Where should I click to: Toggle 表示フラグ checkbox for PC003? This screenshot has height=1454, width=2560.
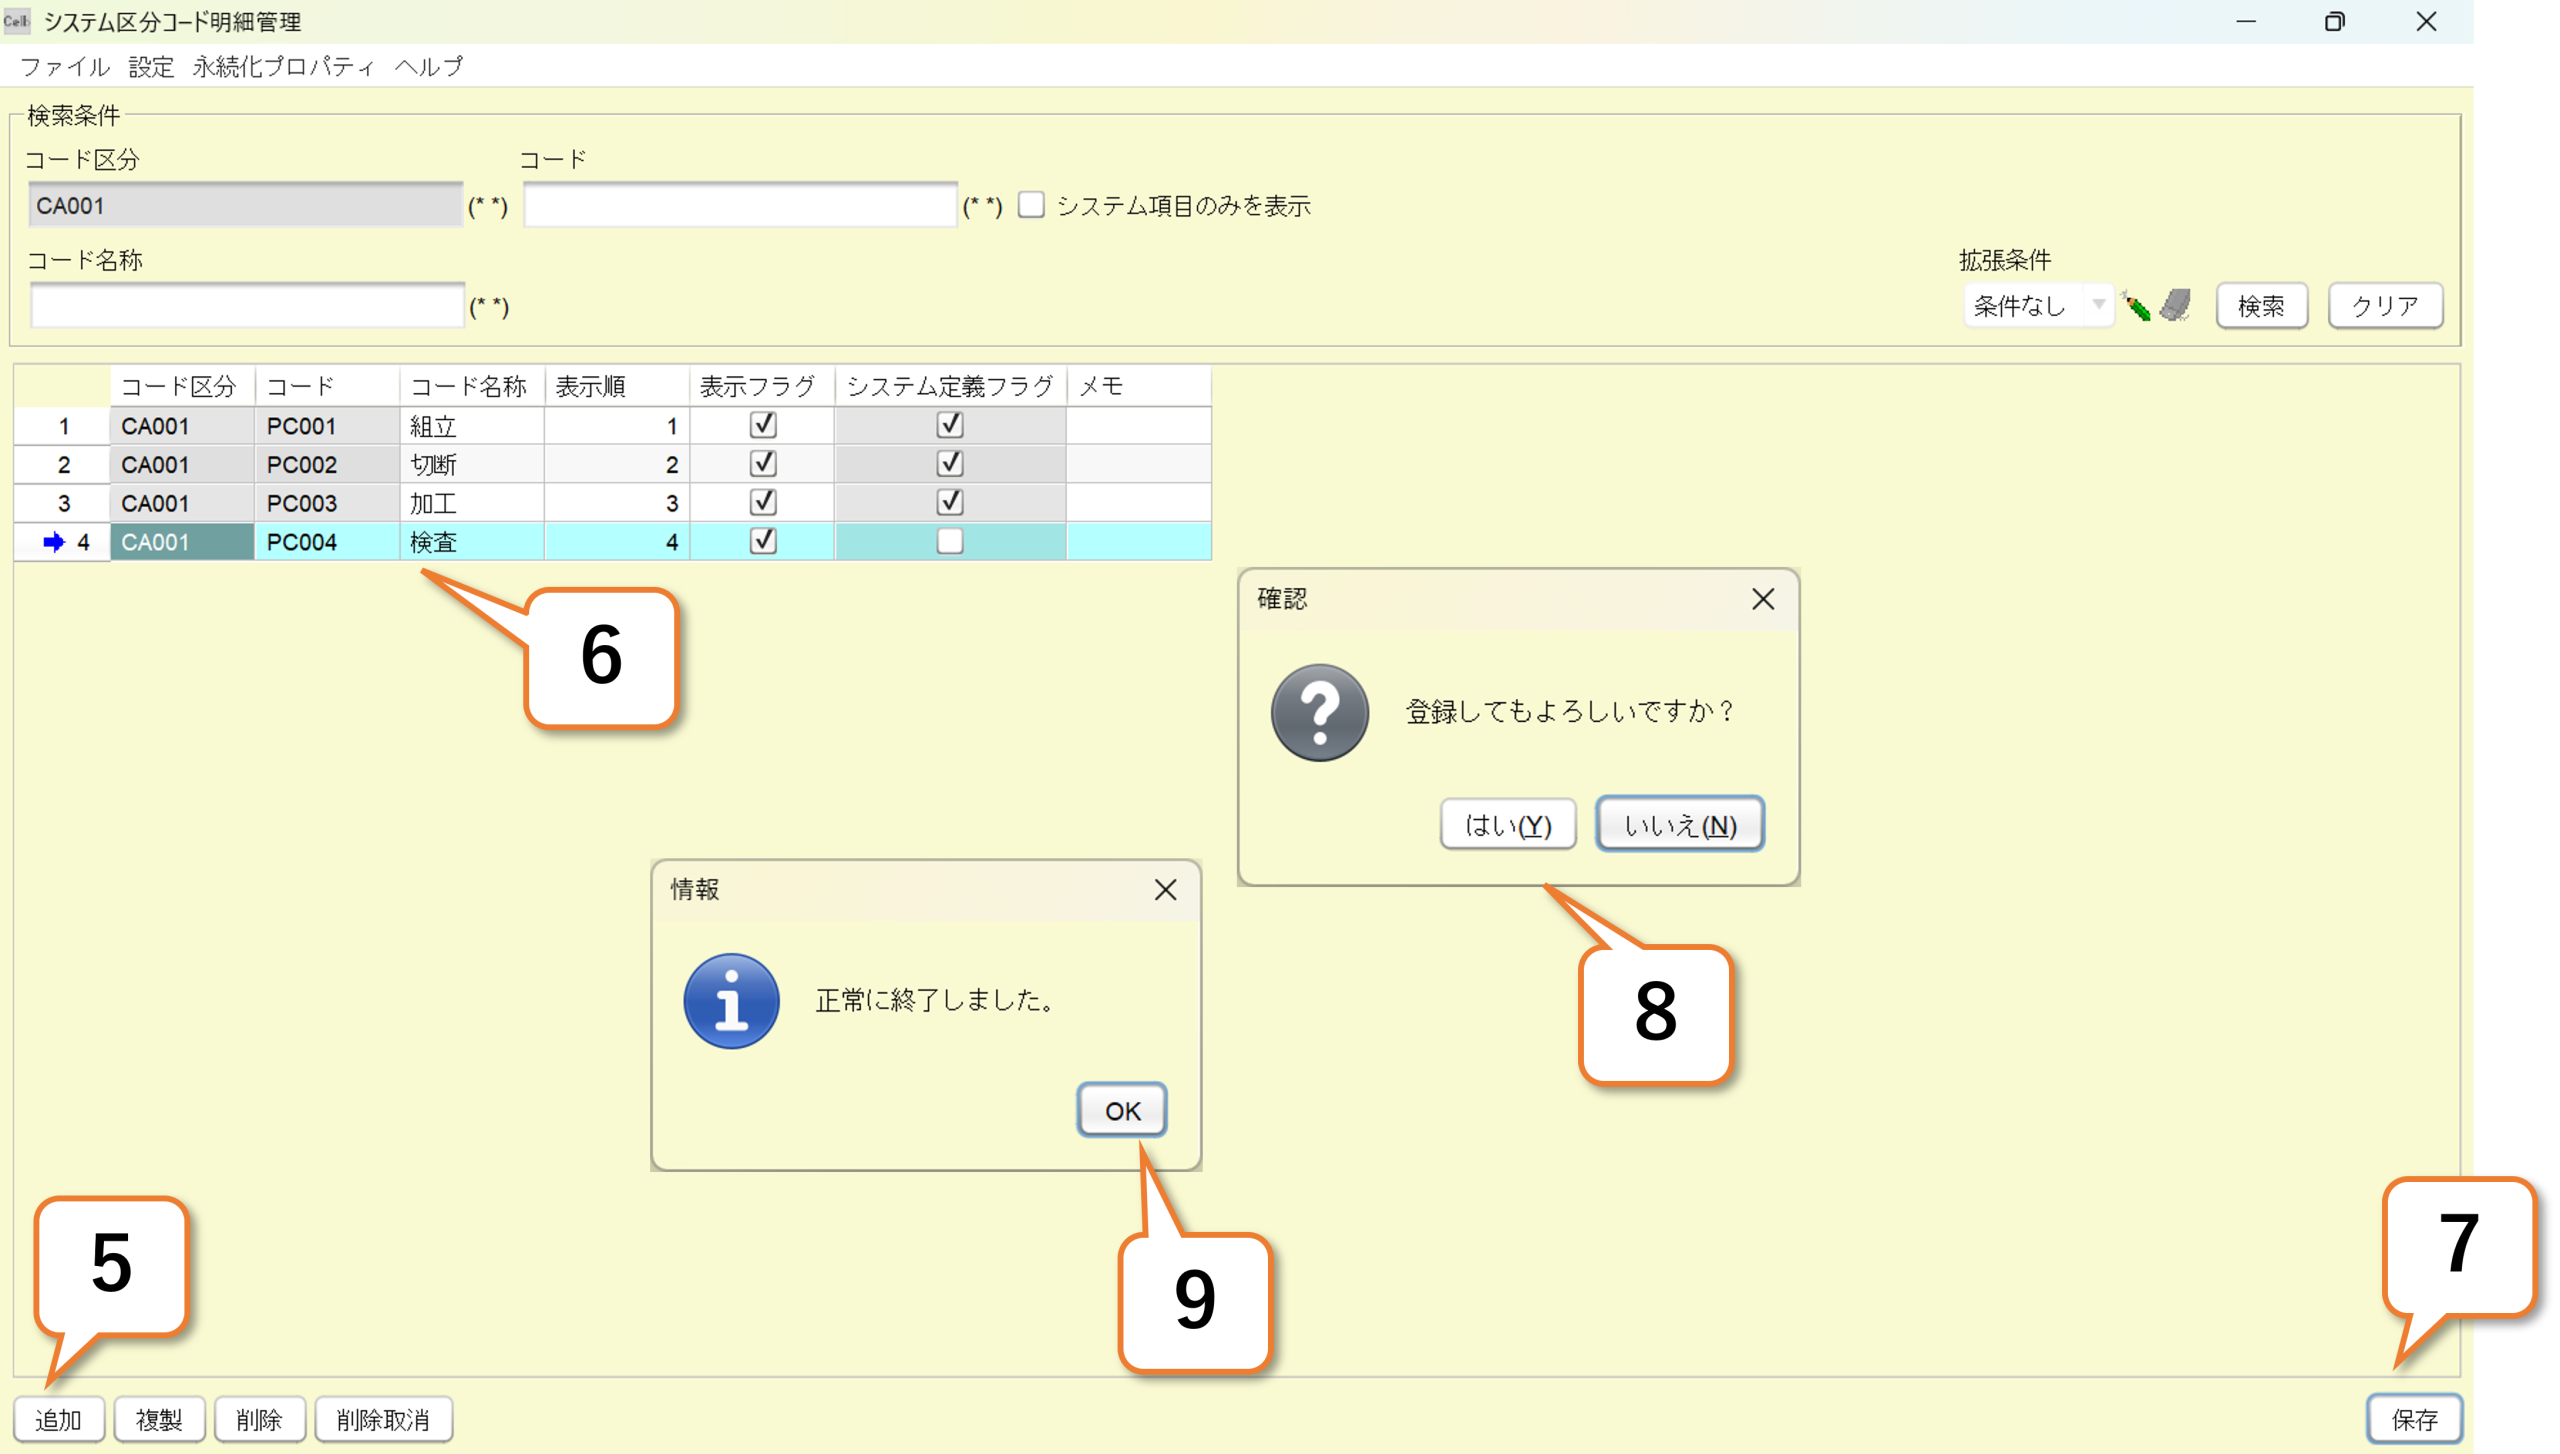pyautogui.click(x=763, y=502)
